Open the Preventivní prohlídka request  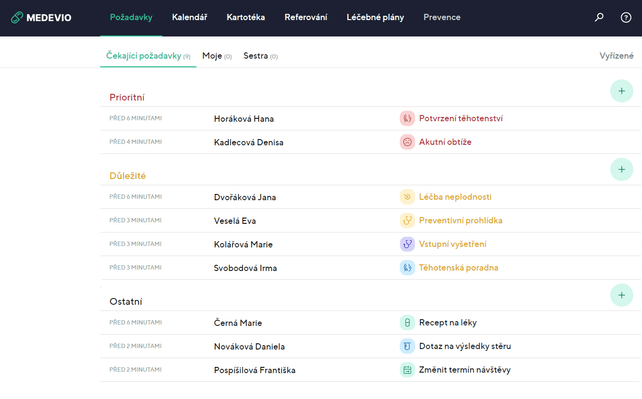tap(461, 221)
